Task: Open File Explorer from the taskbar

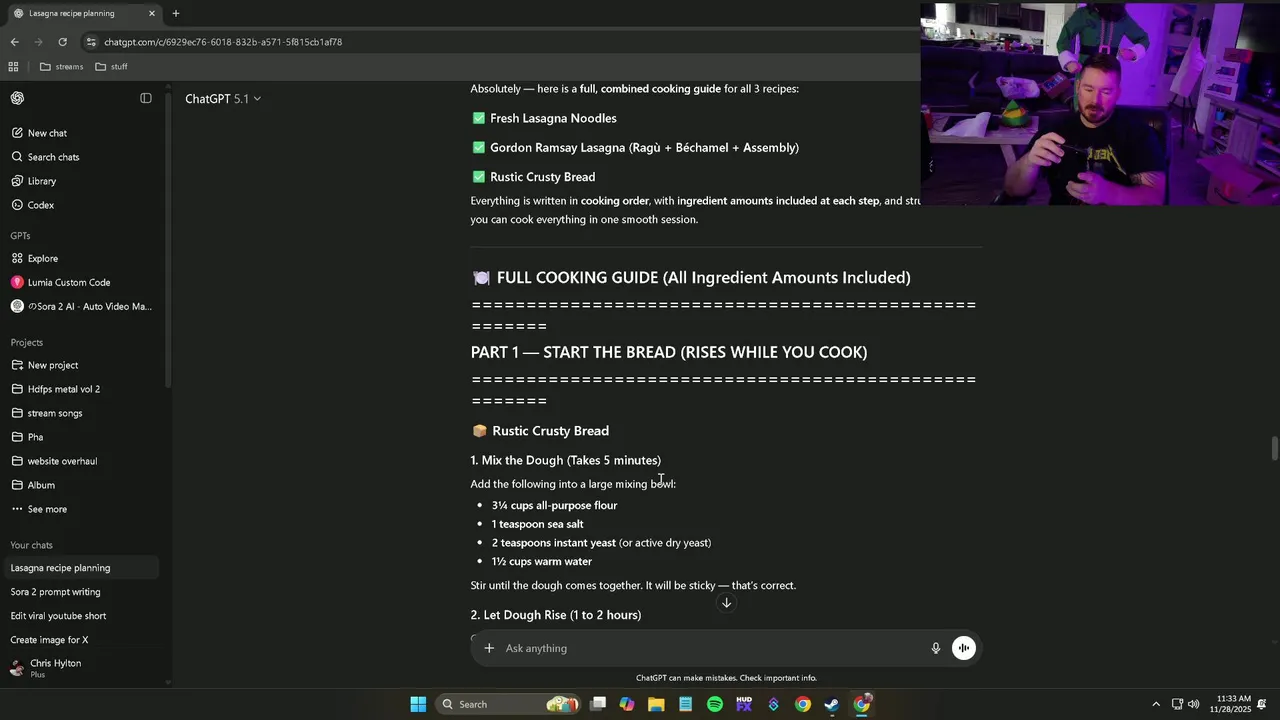Action: [x=656, y=704]
